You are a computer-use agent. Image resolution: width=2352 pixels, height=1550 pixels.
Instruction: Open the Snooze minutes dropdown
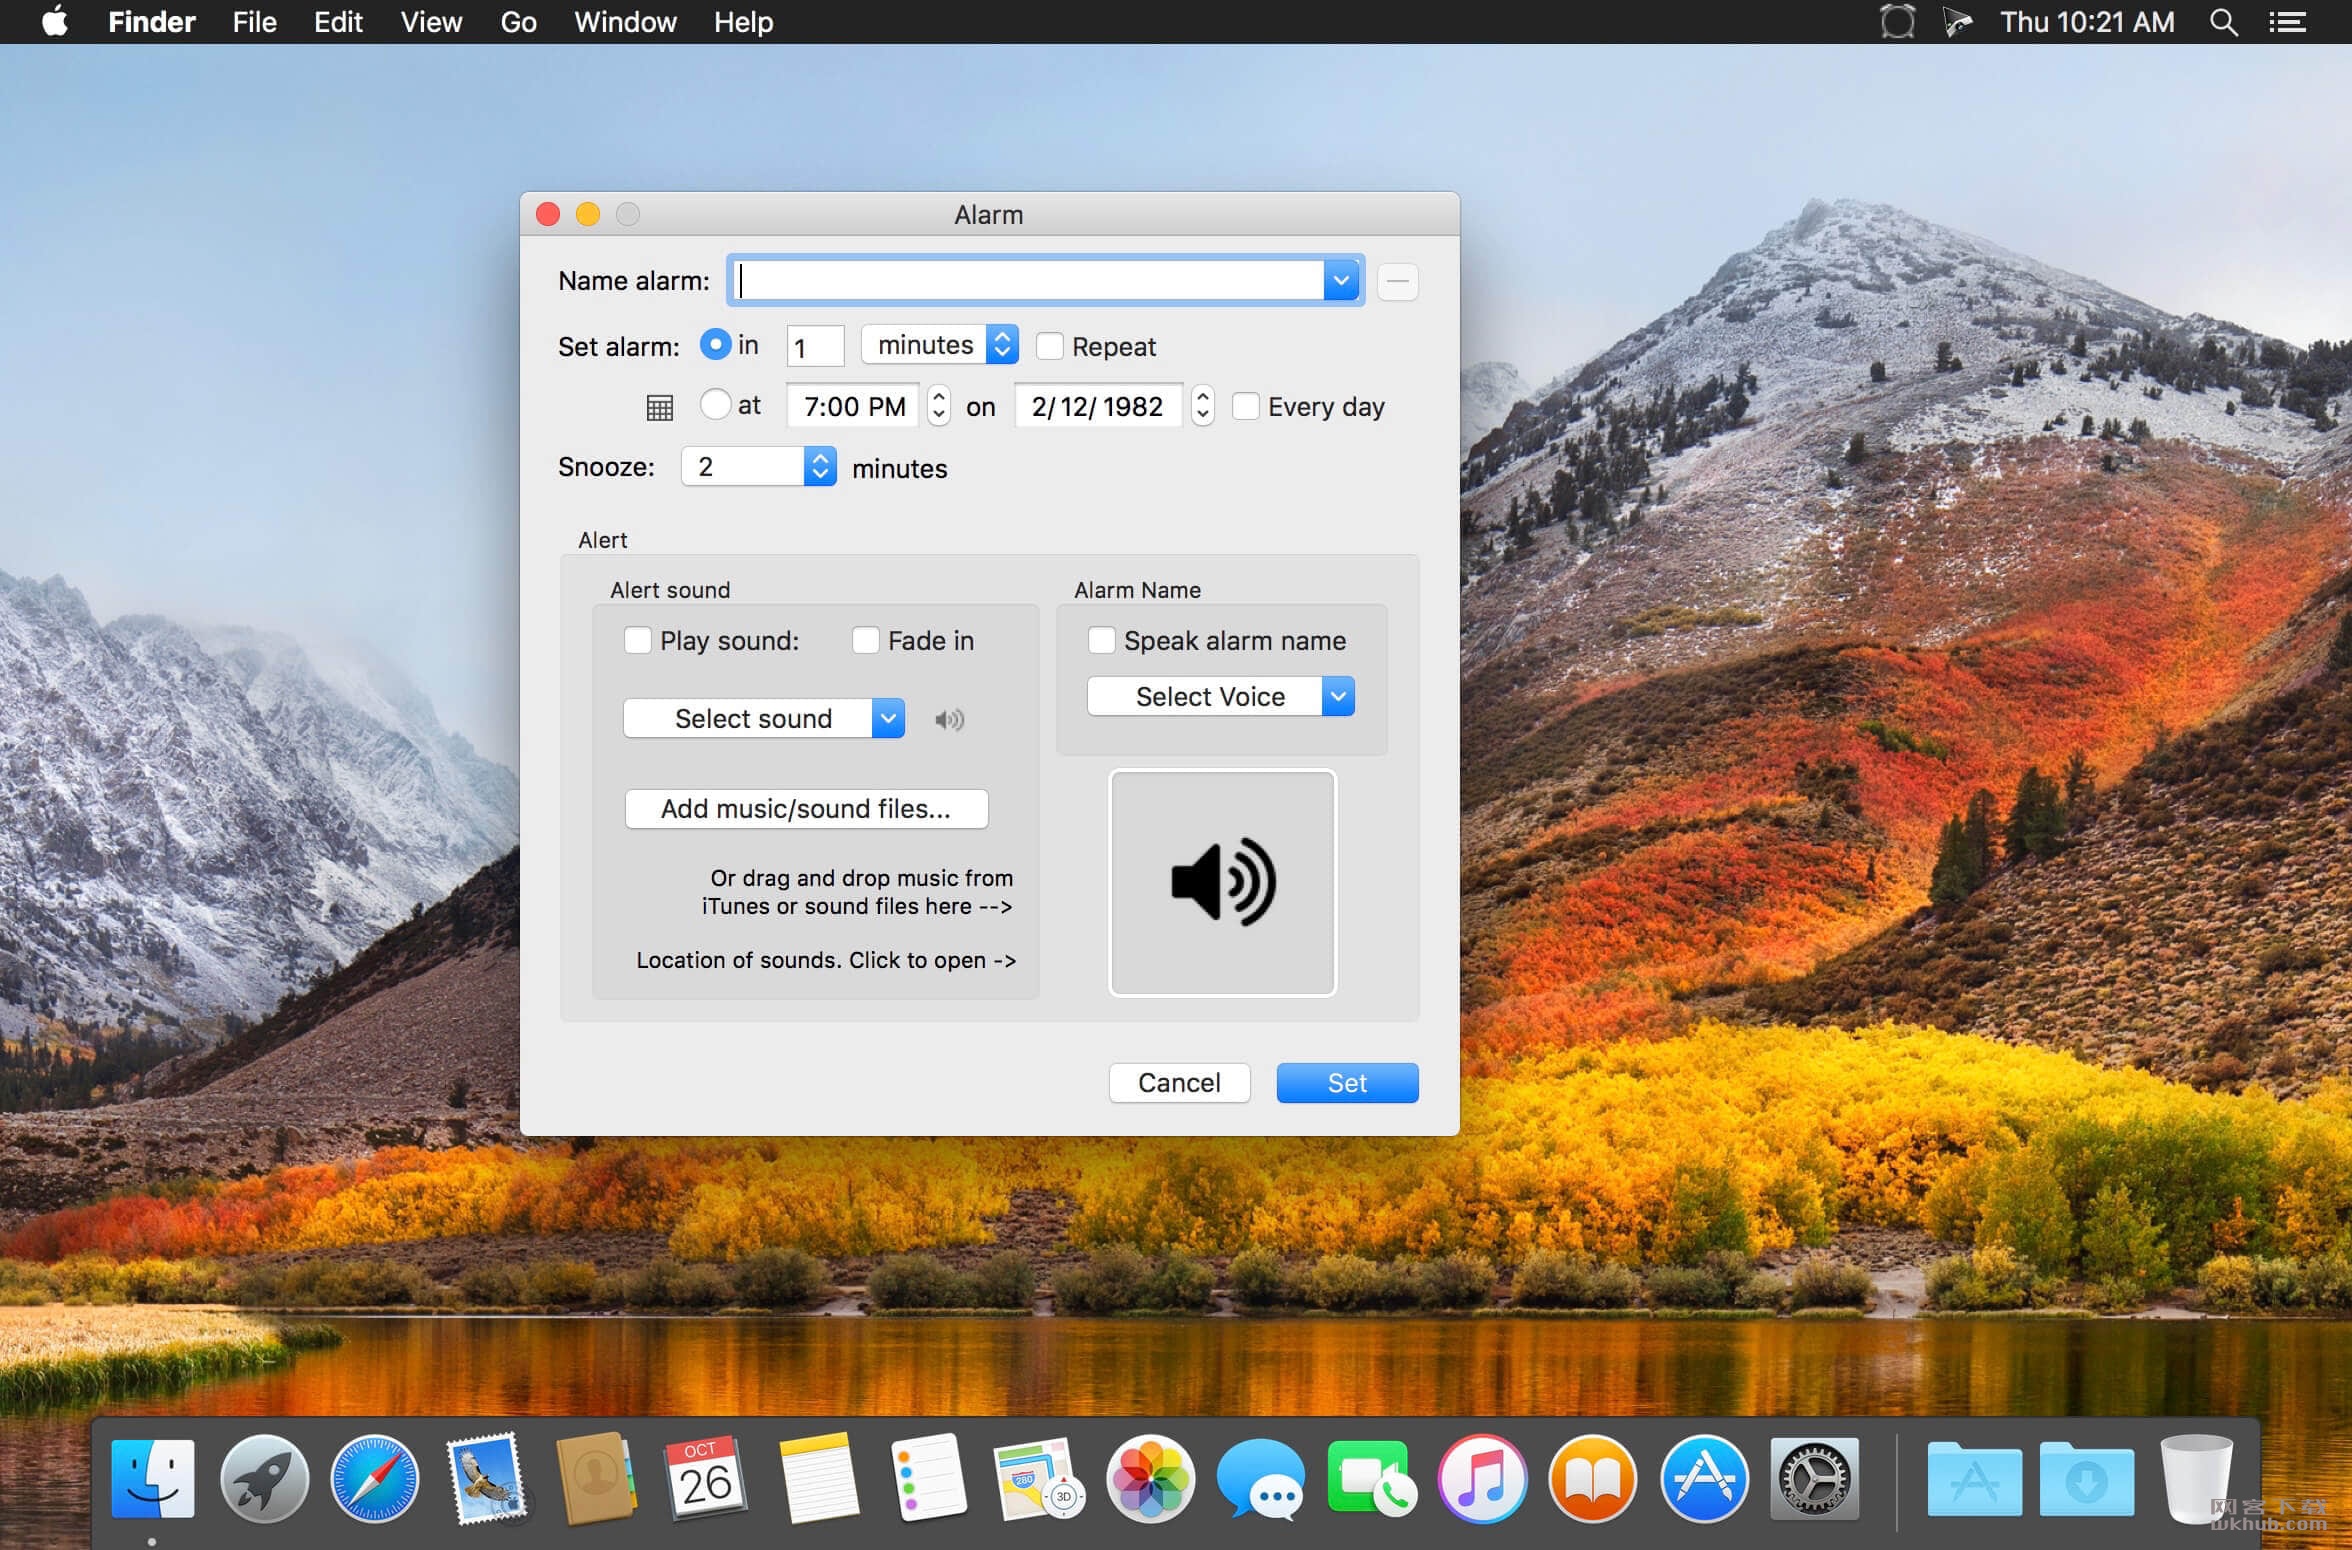(758, 467)
